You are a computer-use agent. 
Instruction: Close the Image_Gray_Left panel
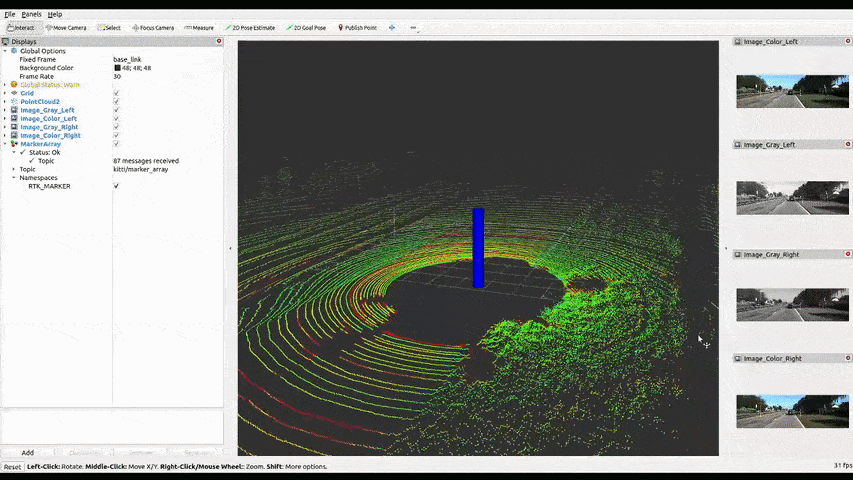coord(848,144)
